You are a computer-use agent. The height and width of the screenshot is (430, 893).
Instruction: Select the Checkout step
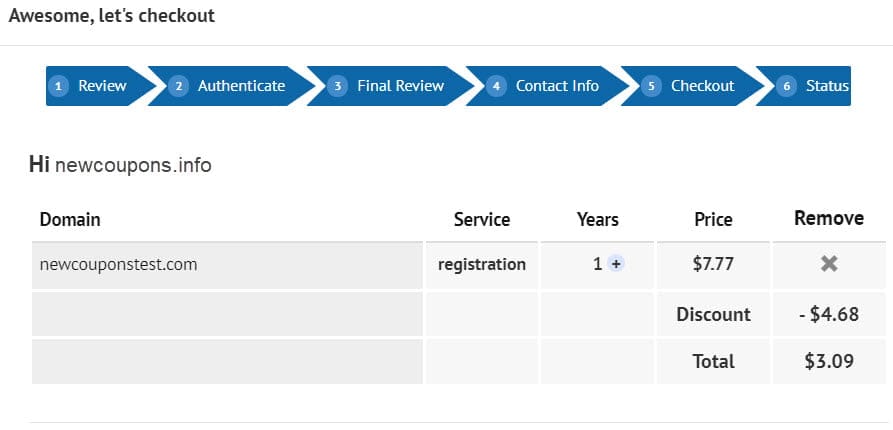click(702, 86)
